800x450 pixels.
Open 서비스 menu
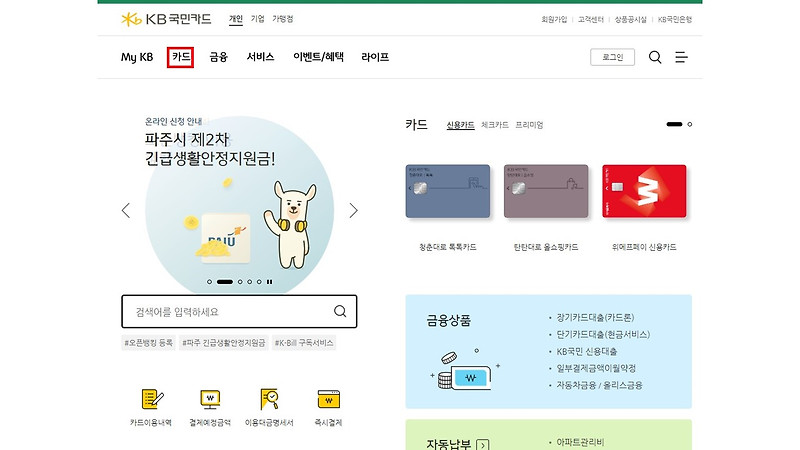260,57
